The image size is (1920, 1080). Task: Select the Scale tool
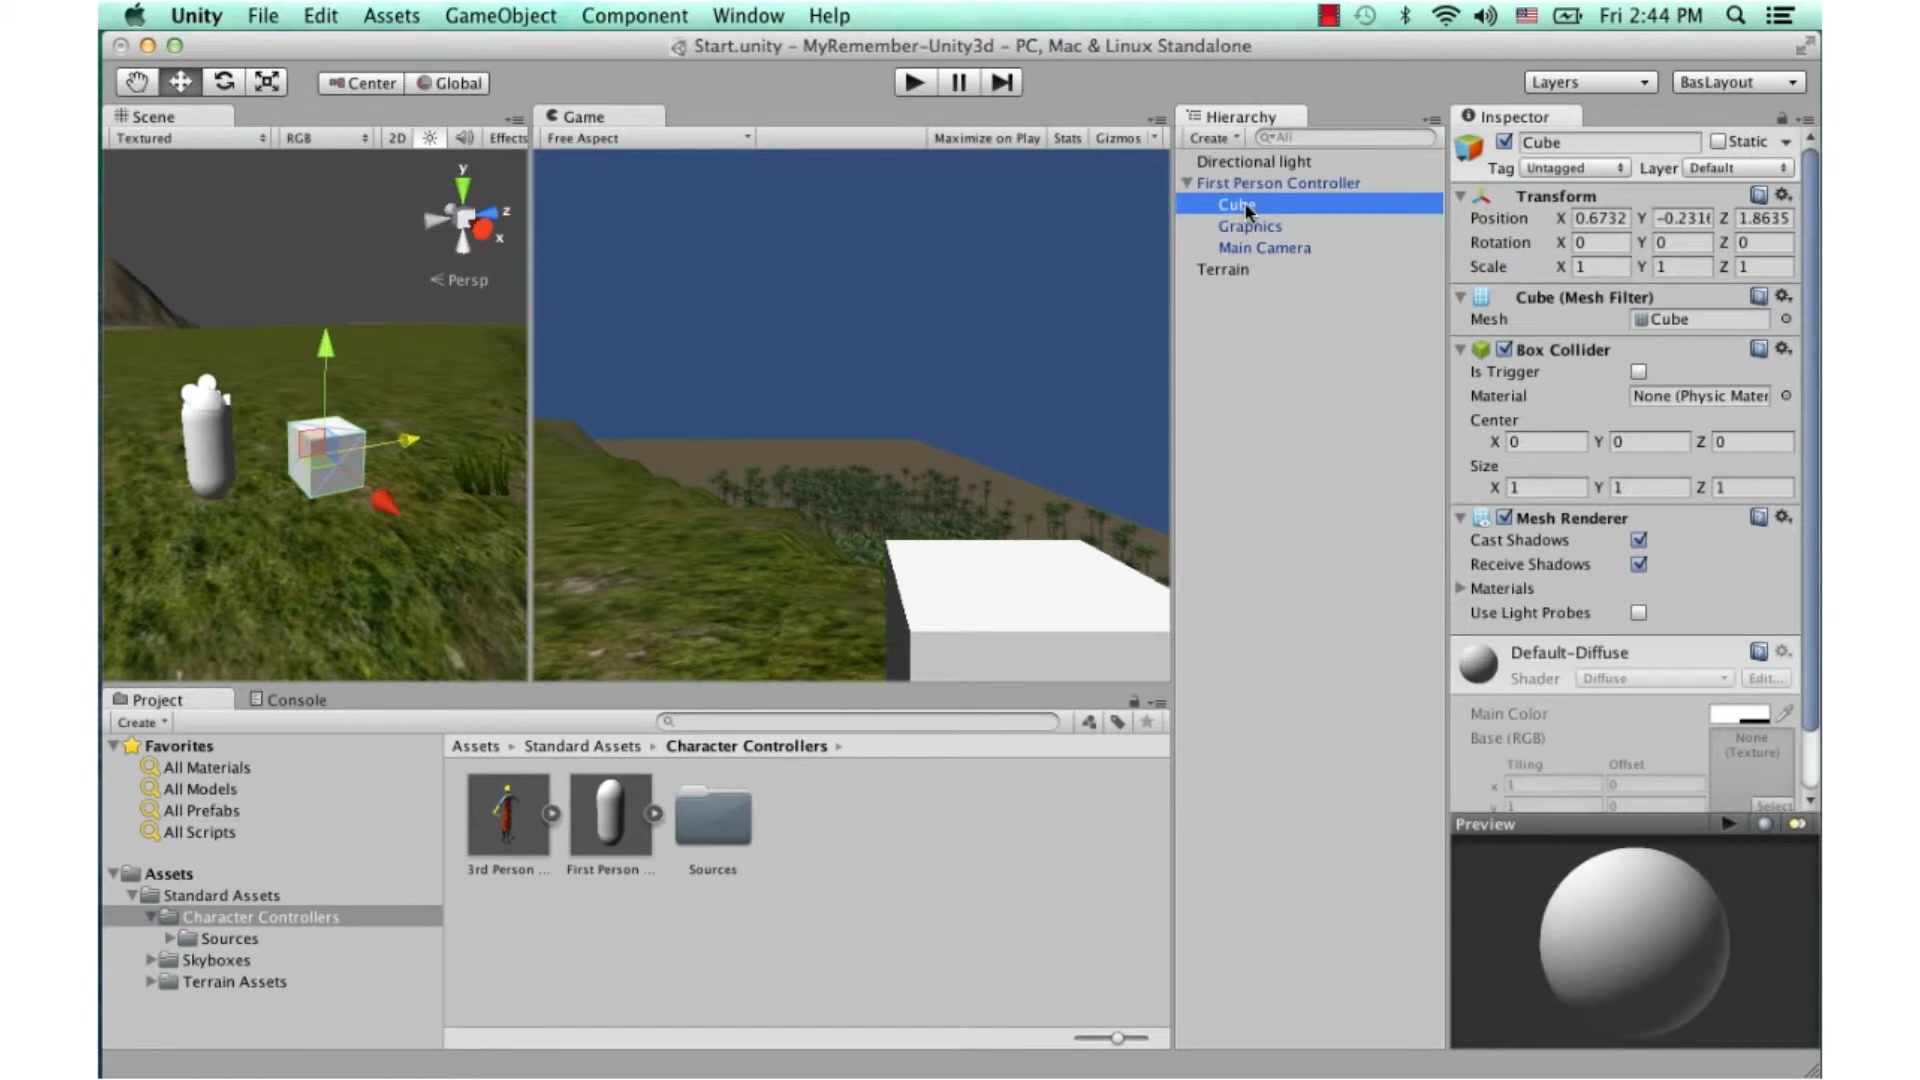pyautogui.click(x=267, y=82)
